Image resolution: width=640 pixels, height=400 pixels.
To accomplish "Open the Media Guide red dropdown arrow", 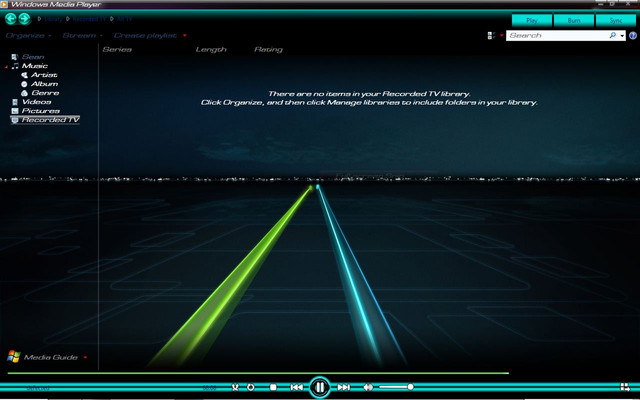I will (85, 358).
